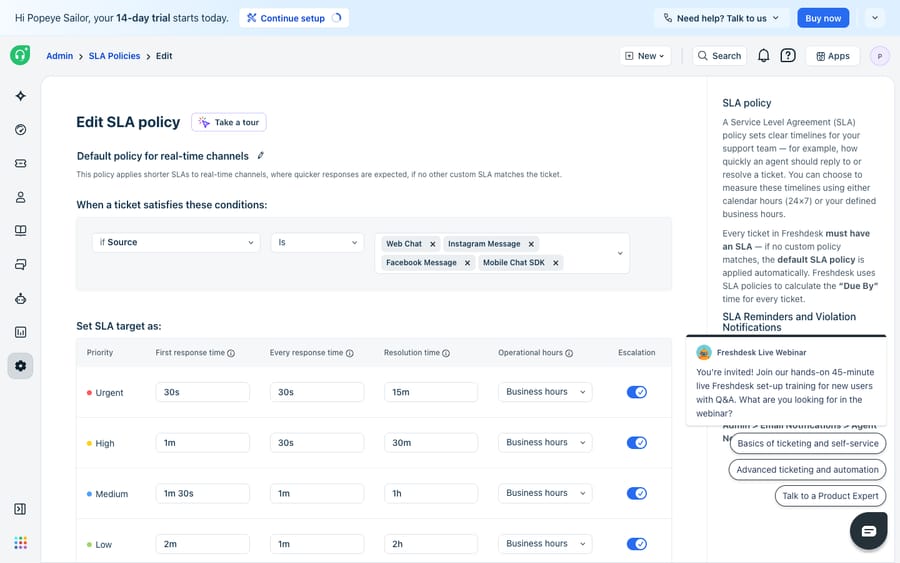Image resolution: width=900 pixels, height=563 pixels.
Task: Open the profile avatar P
Action: coord(879,56)
